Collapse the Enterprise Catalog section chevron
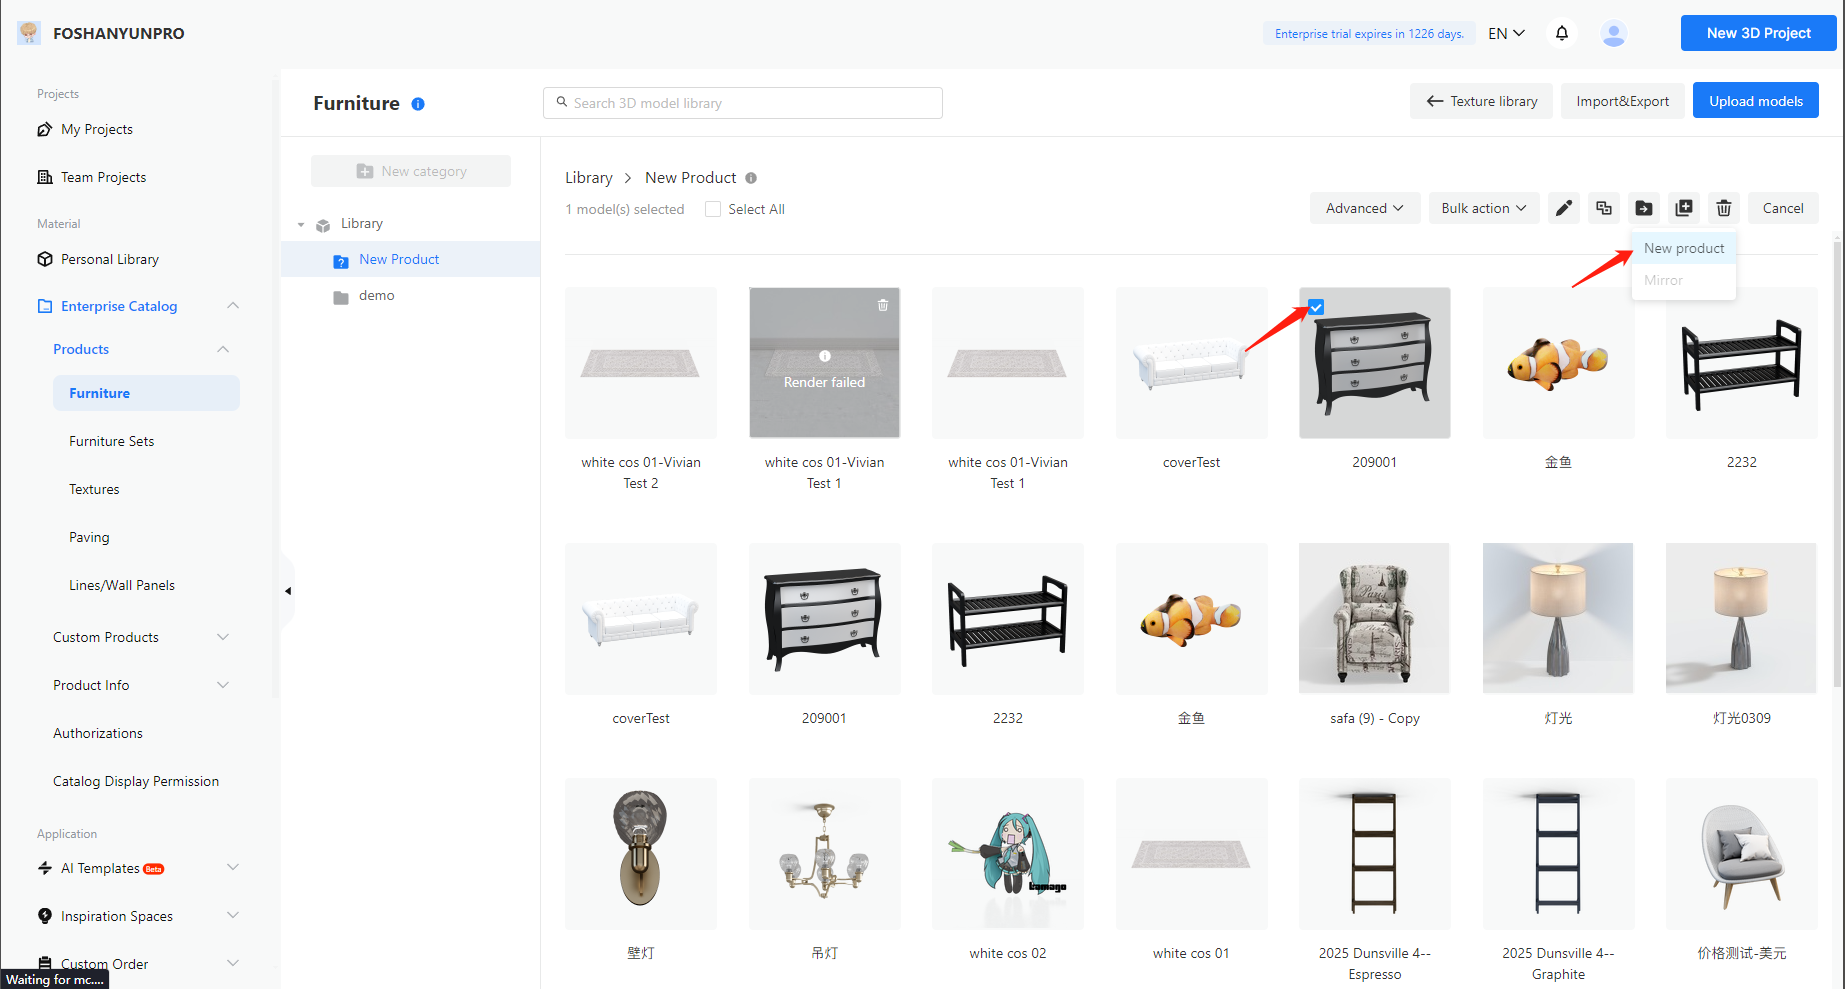The height and width of the screenshot is (989, 1845). point(233,305)
